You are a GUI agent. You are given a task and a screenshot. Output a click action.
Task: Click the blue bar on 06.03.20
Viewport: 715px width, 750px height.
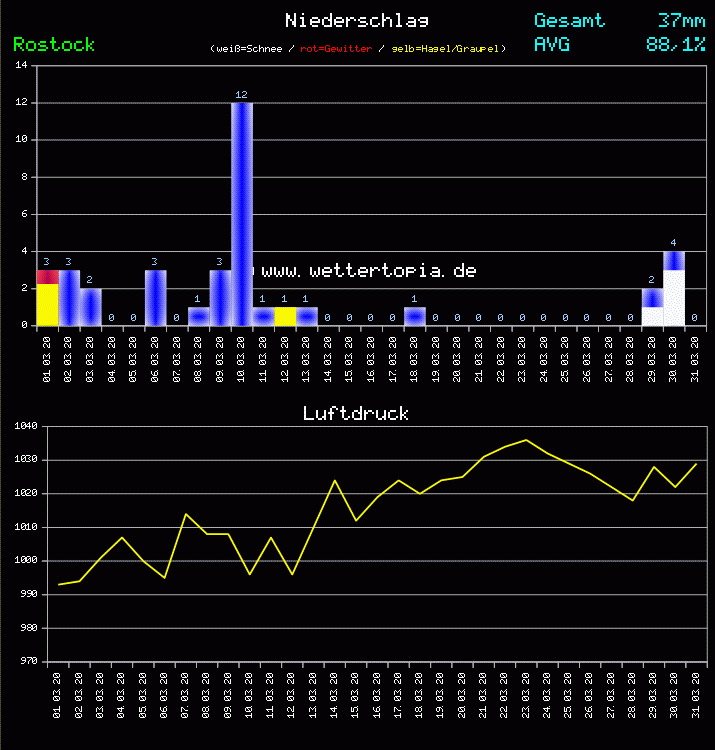pyautogui.click(x=155, y=297)
